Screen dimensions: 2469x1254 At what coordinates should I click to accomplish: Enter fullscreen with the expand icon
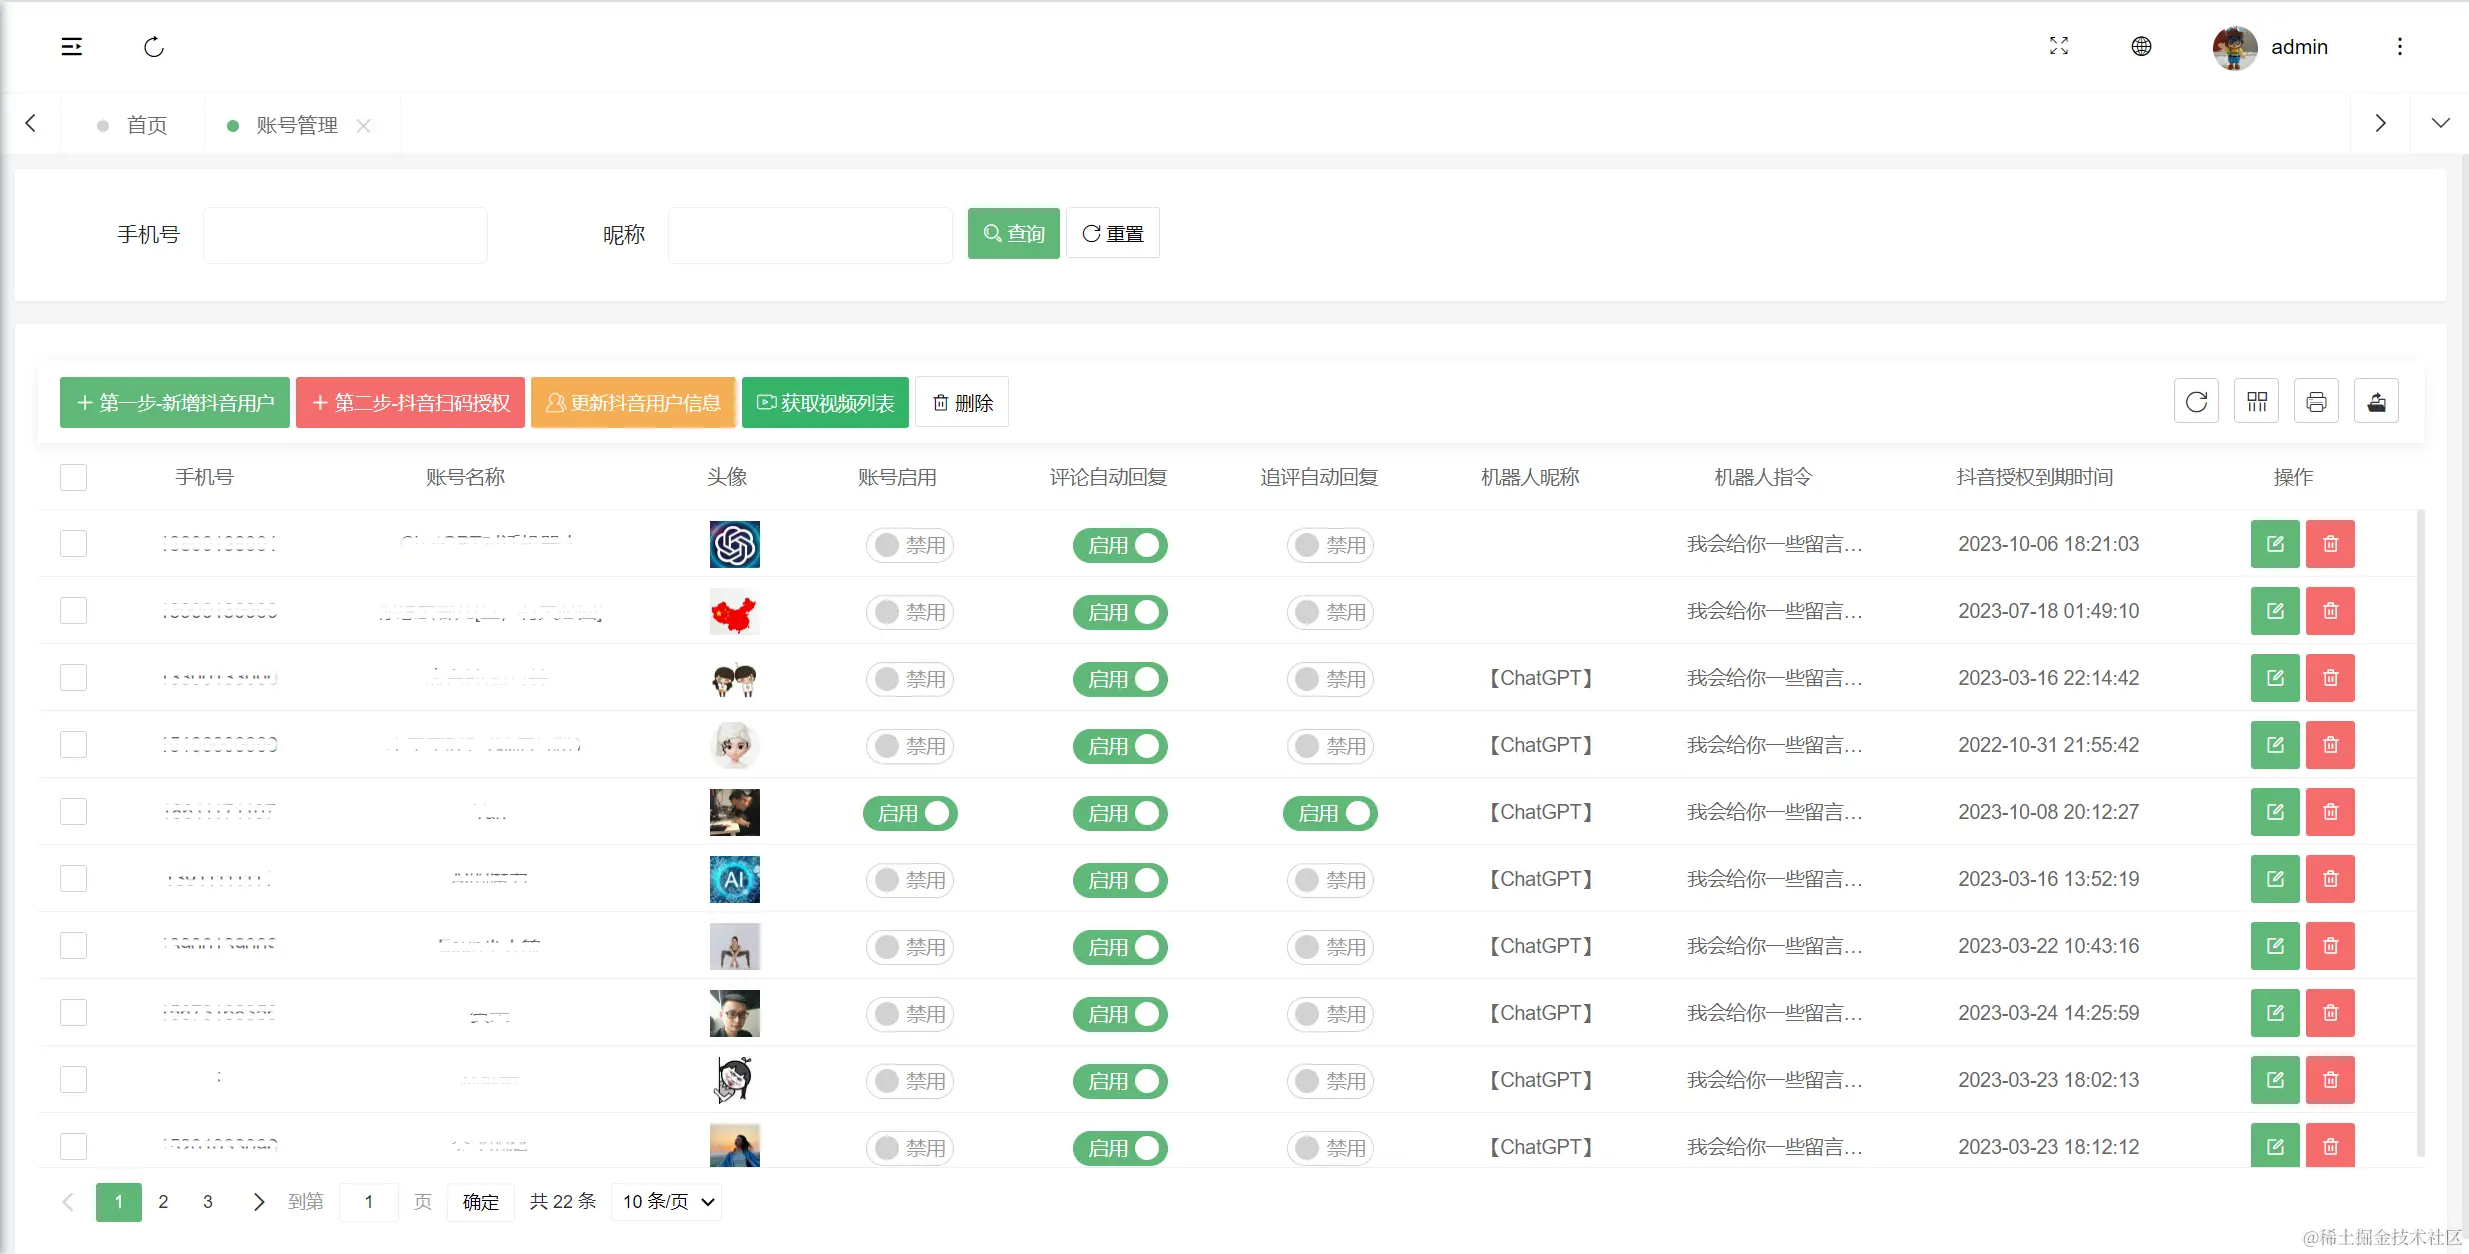(x=2058, y=46)
